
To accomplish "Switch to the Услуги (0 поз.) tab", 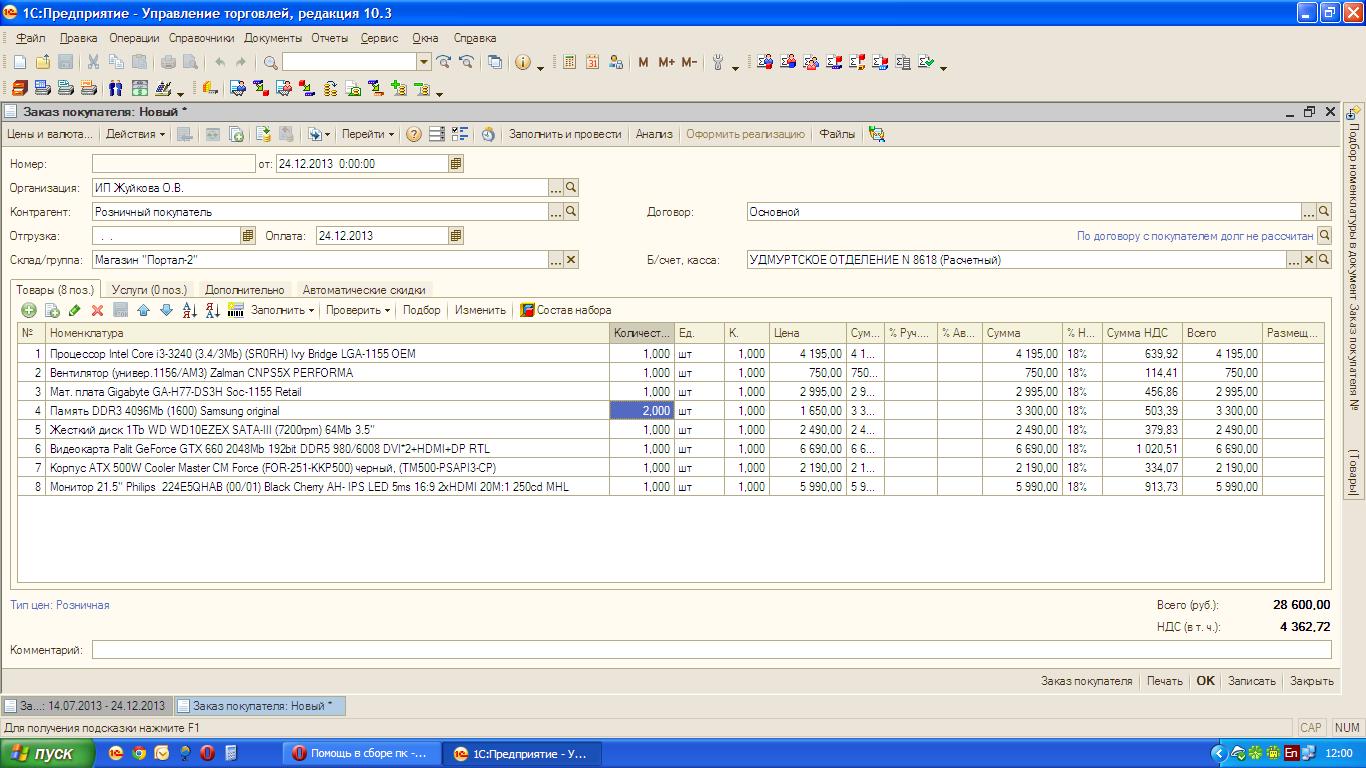I will click(149, 290).
